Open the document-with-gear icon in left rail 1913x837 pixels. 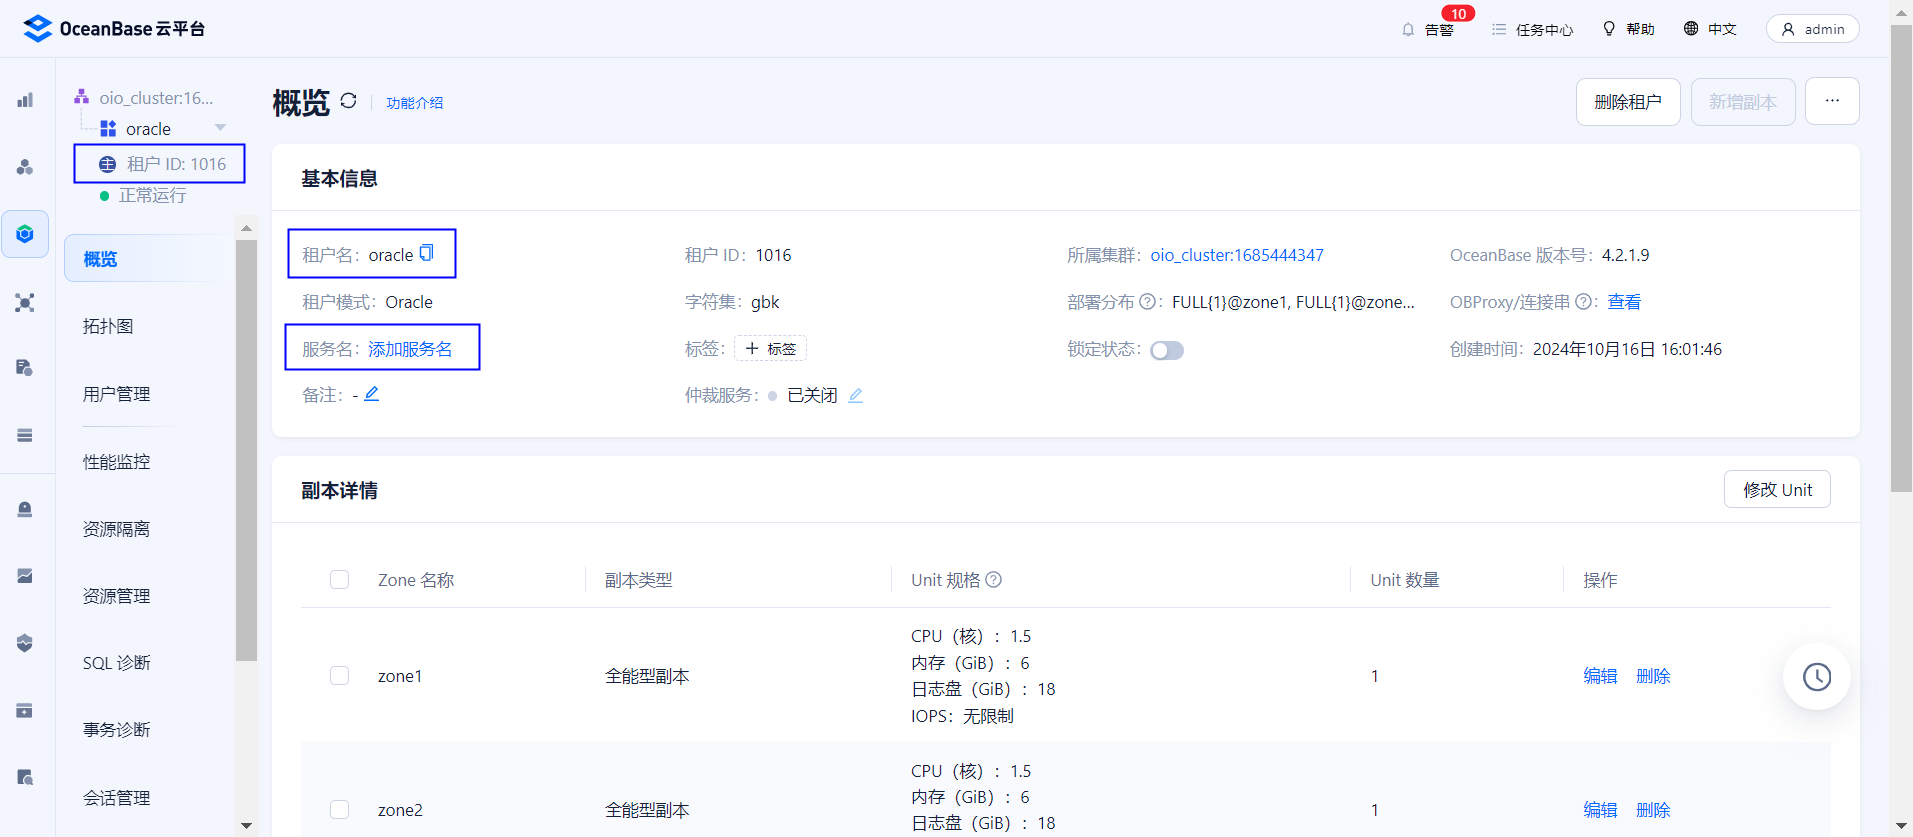point(25,368)
